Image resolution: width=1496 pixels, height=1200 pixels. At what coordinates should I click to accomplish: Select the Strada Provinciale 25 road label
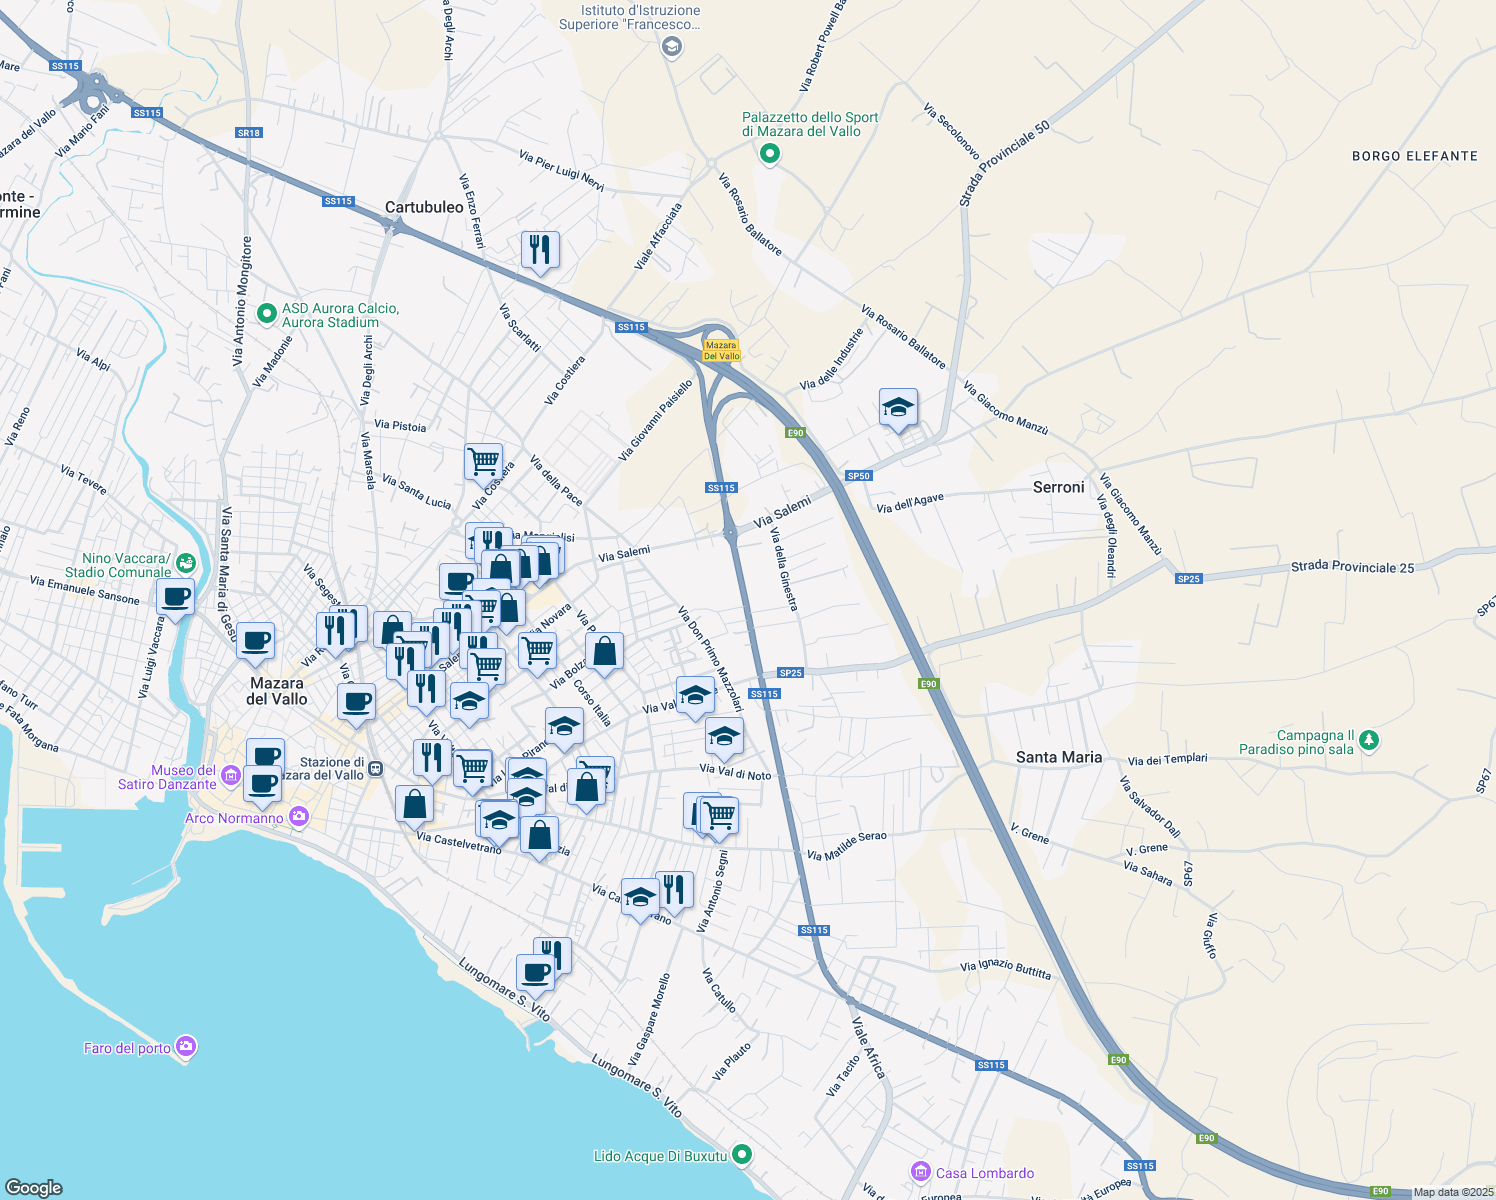coord(1352,567)
